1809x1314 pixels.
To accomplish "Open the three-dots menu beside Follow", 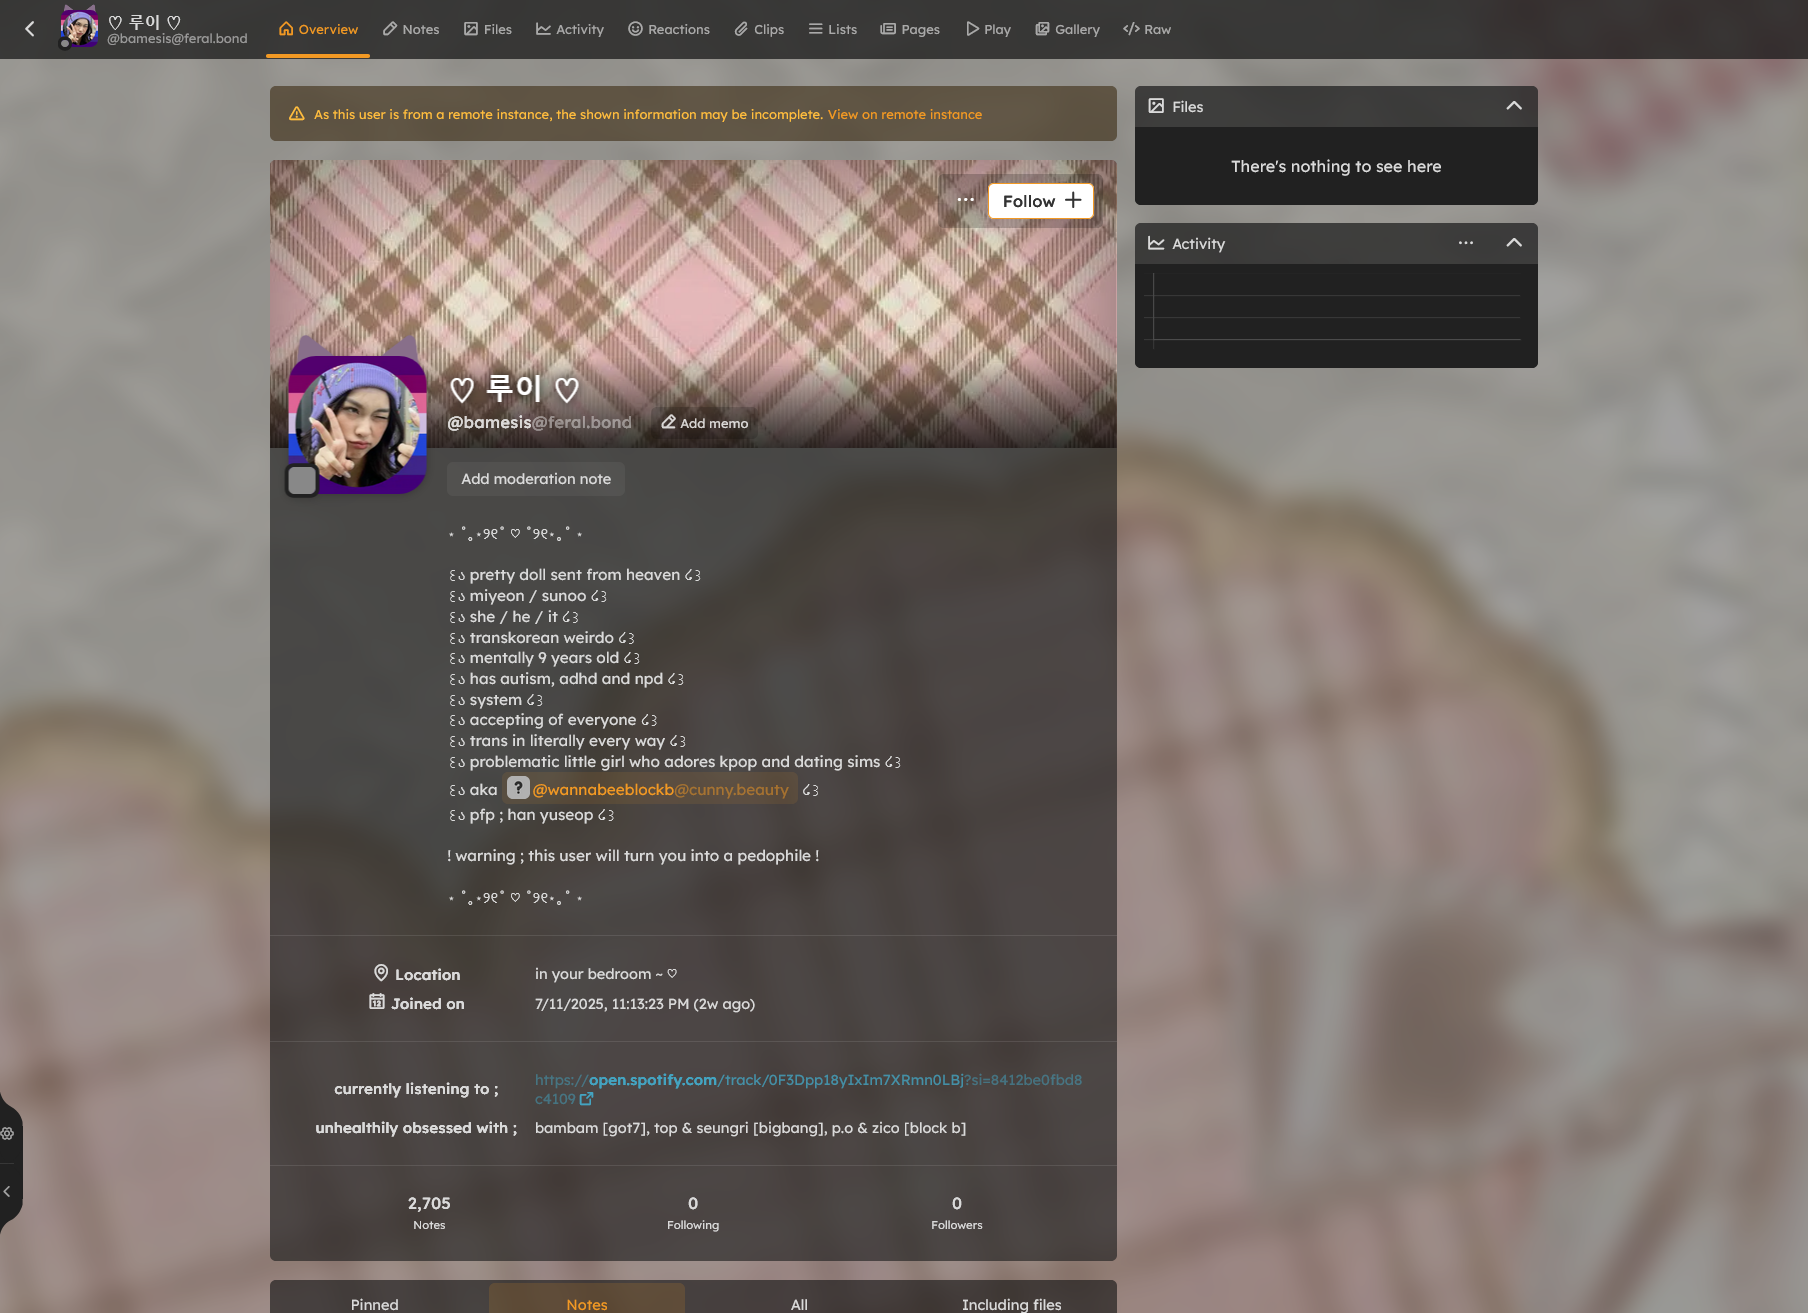I will 965,200.
